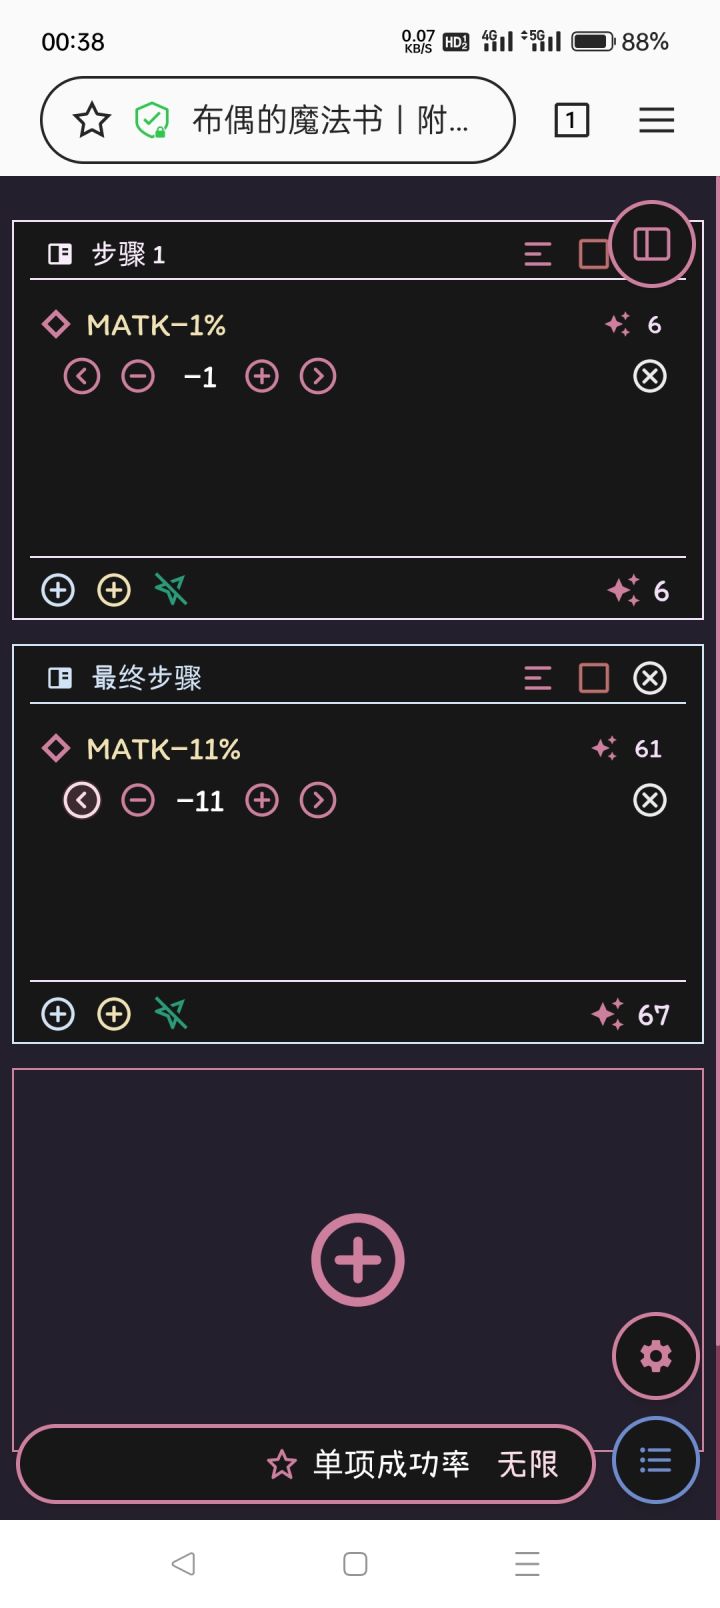Image resolution: width=720 pixels, height=1608 pixels.
Task: Delete the MATK-11% stat row
Action: 650,800
